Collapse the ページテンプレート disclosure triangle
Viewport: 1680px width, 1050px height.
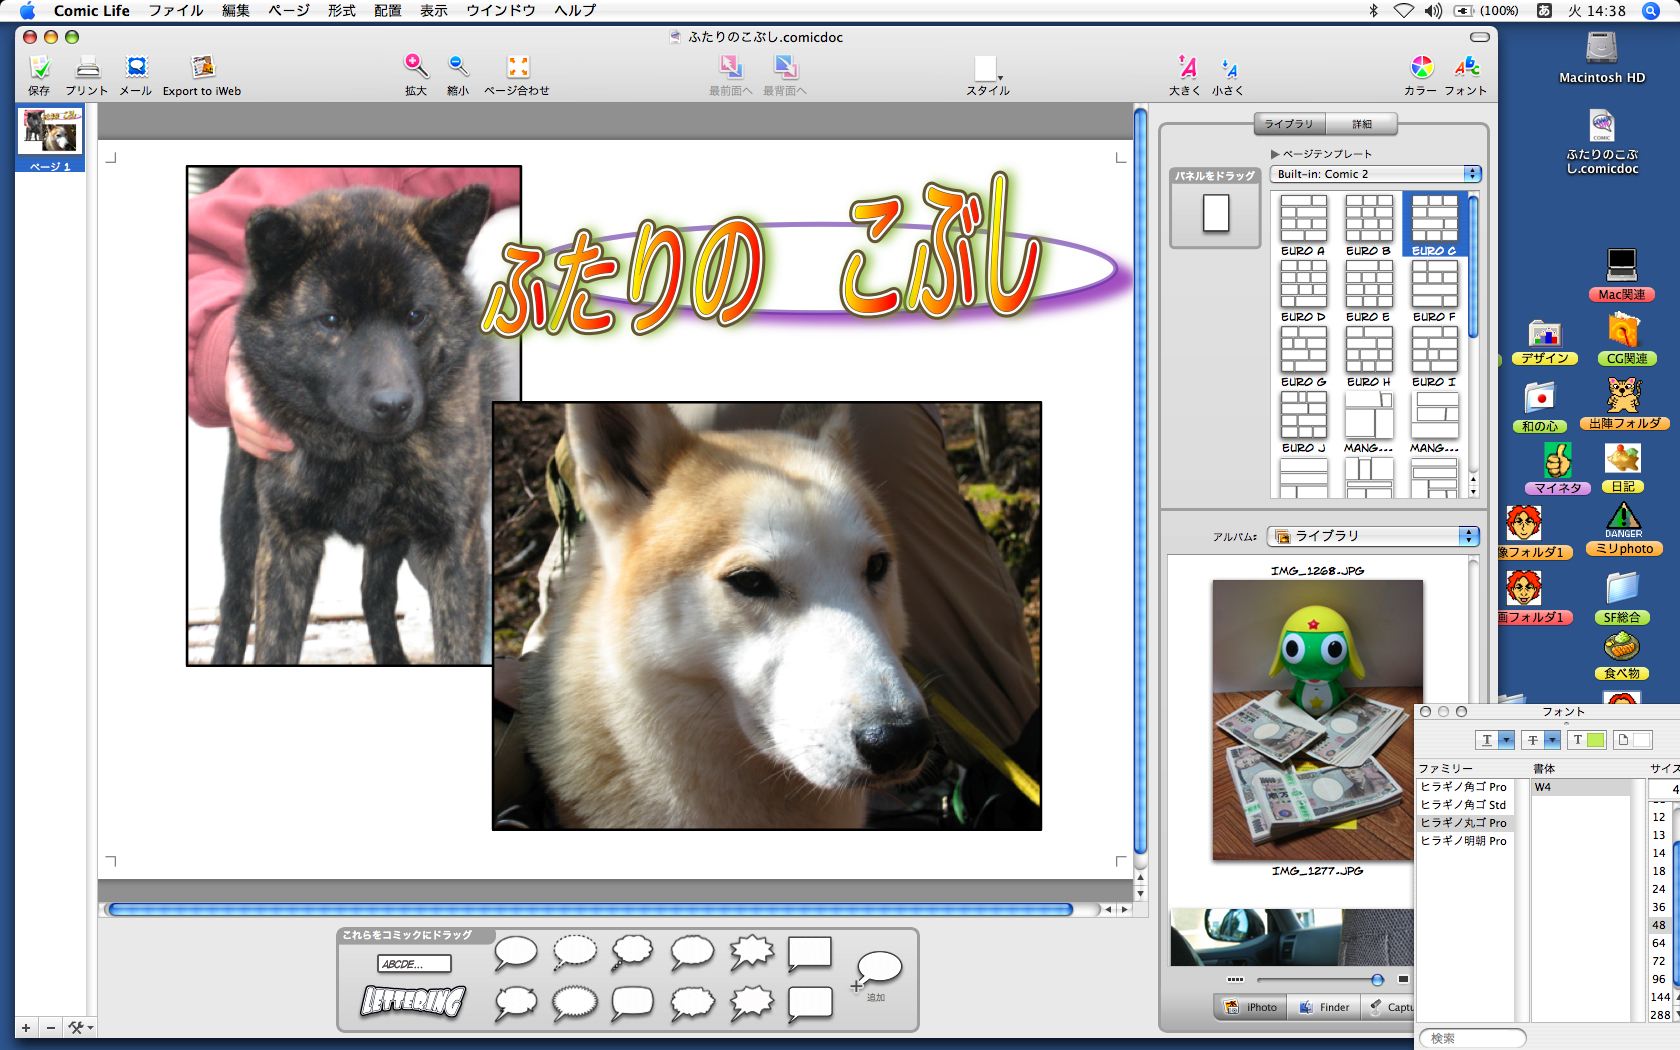point(1275,154)
